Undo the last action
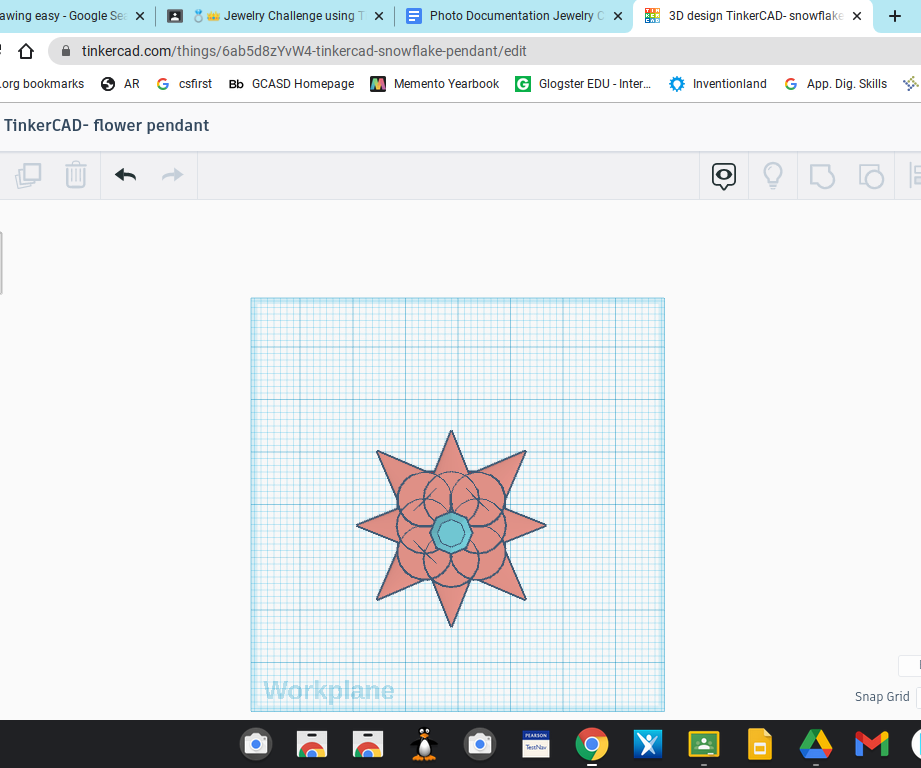 pos(124,175)
